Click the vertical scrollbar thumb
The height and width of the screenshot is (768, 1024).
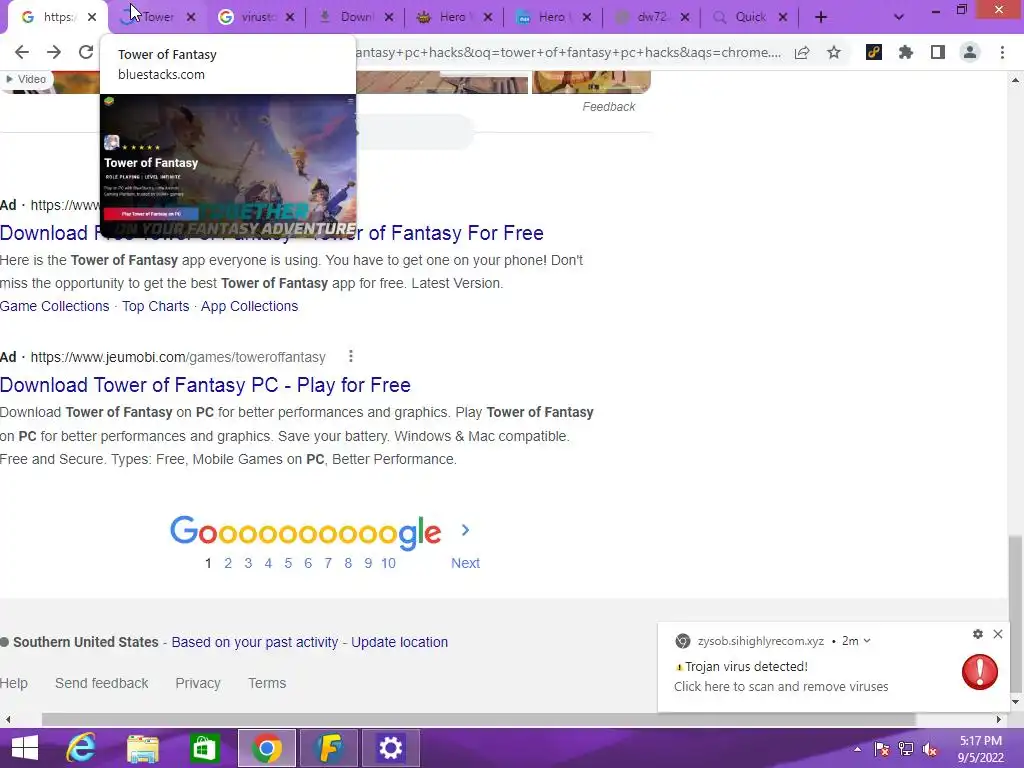click(1015, 615)
